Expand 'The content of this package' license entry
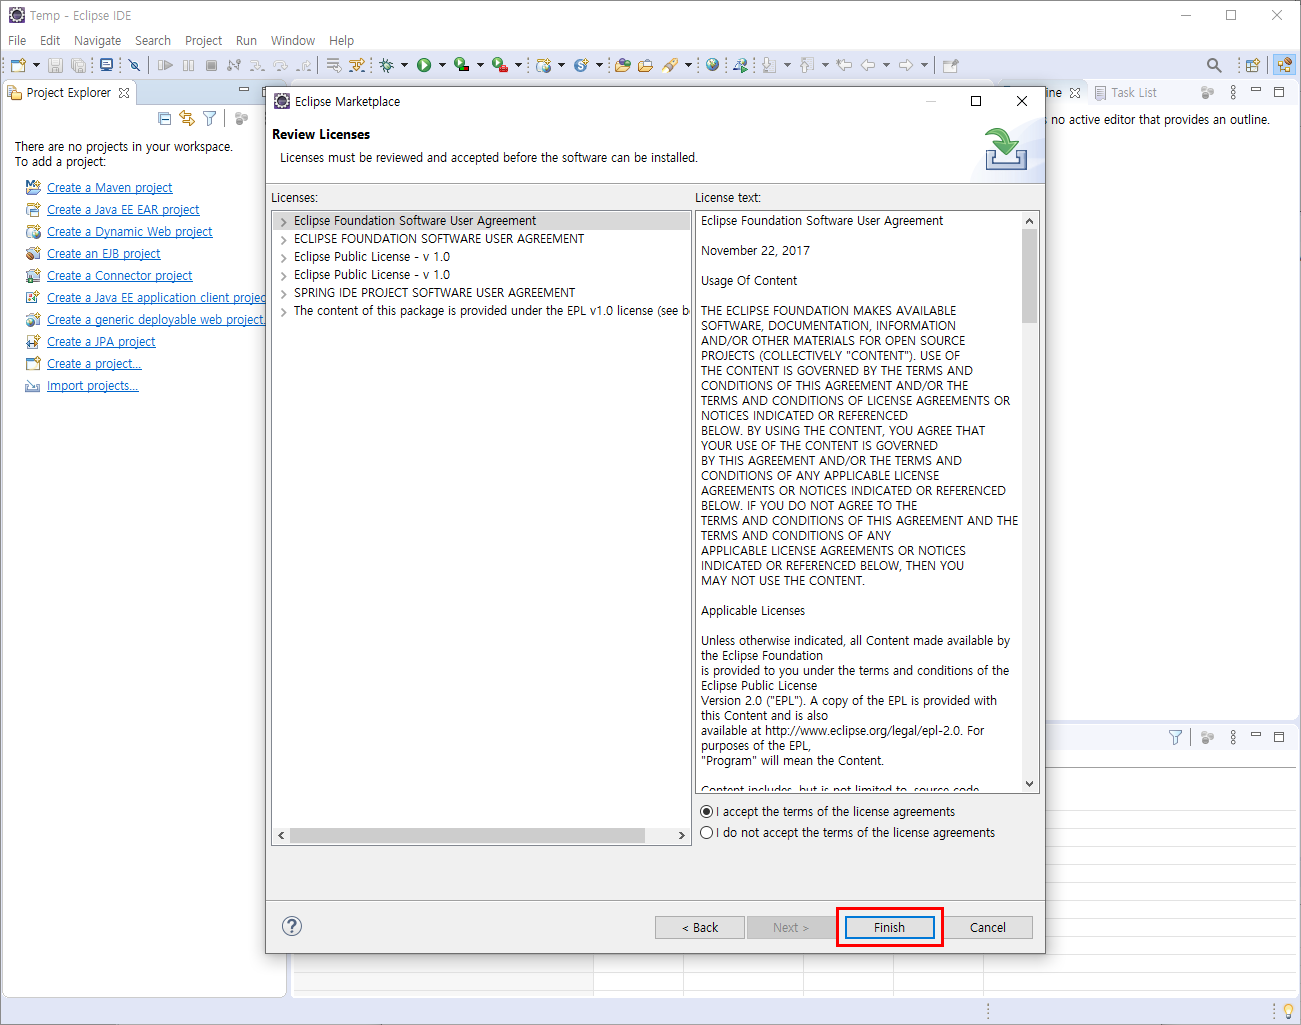Screen dimensions: 1301x1025 tap(283, 311)
